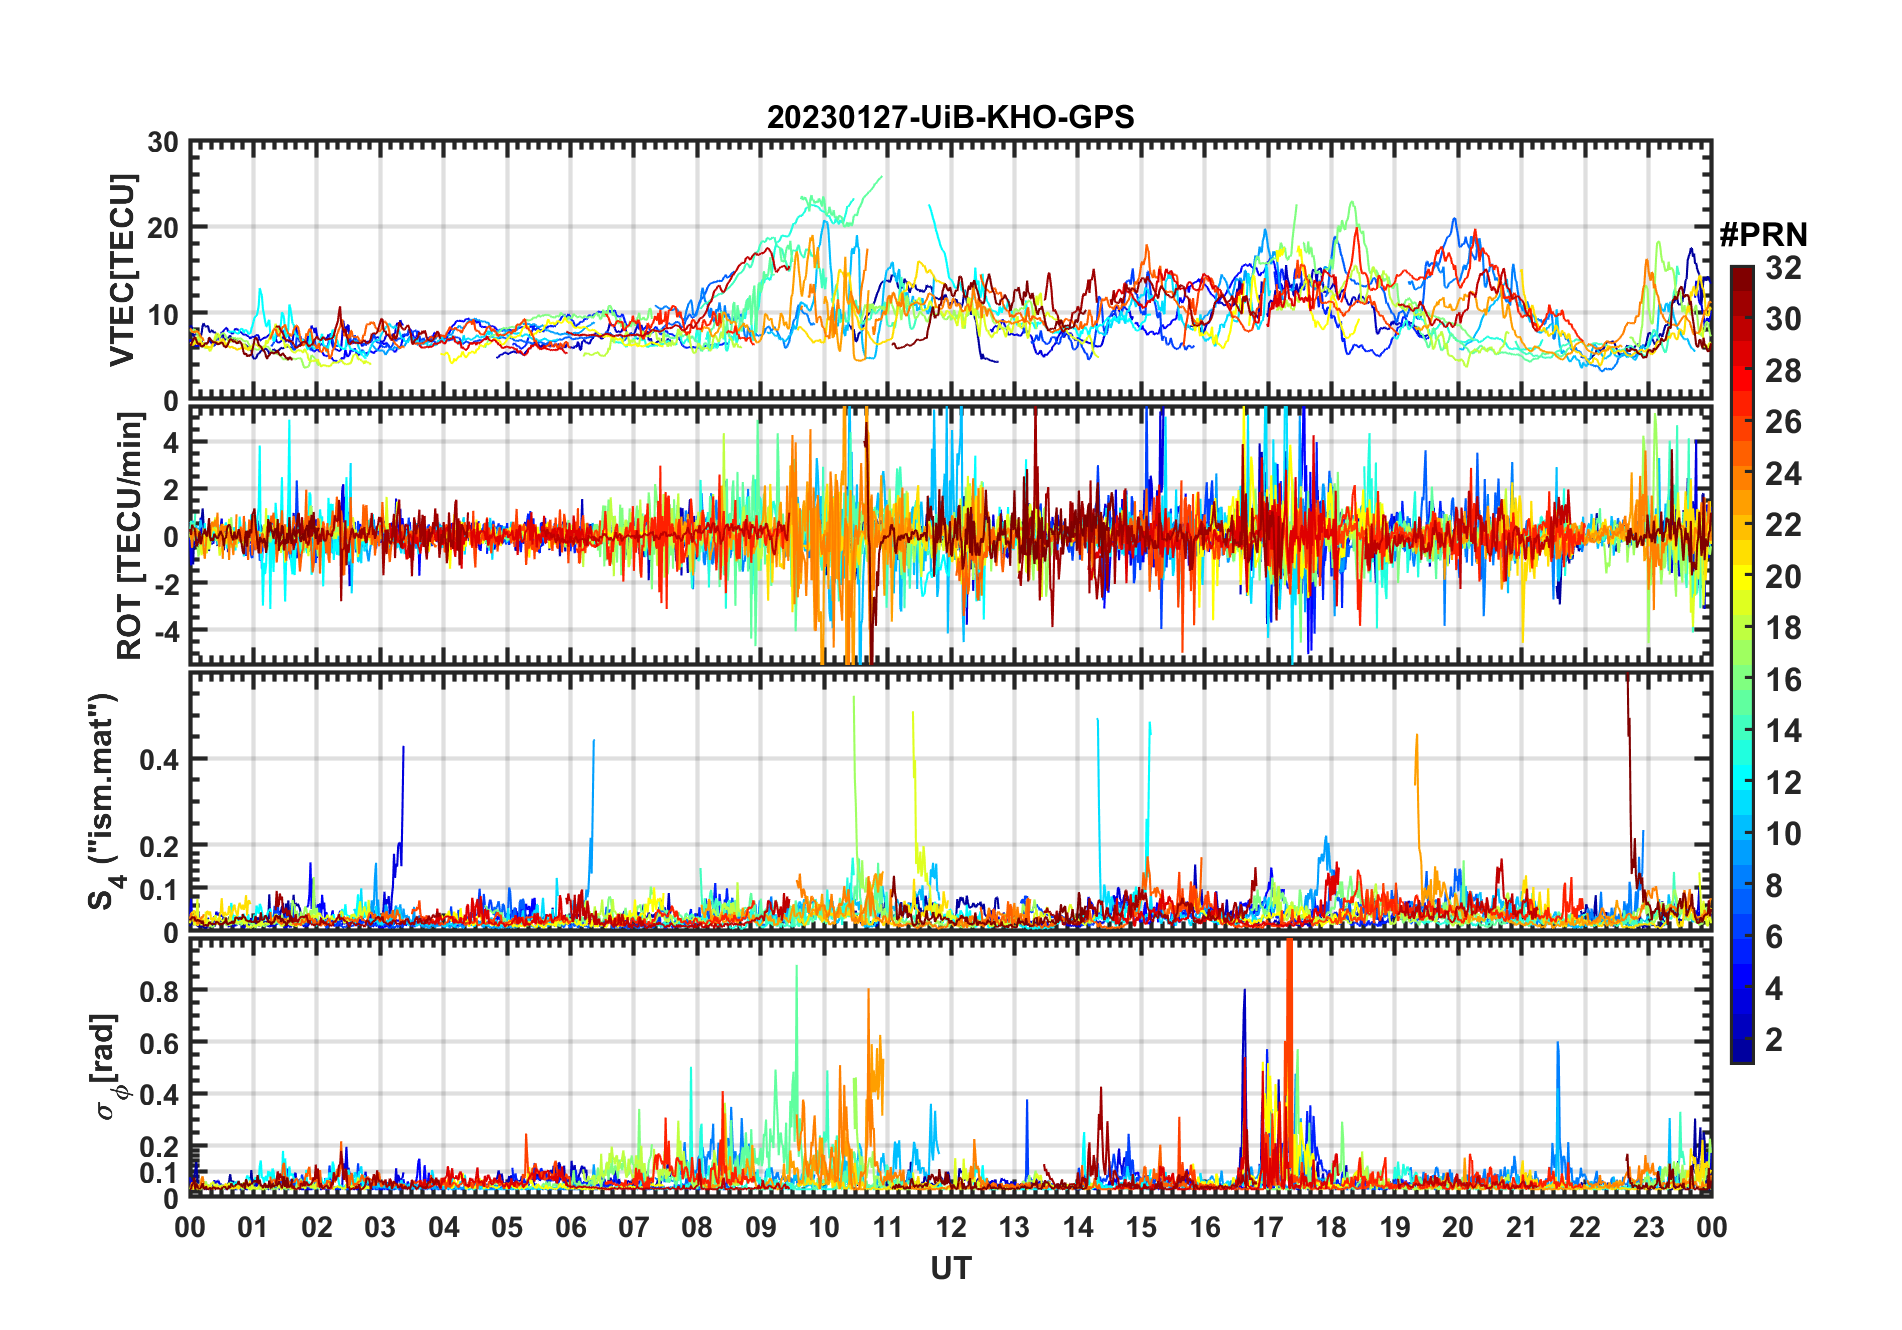Click x-axis tick label "23"
This screenshot has height=1330, width=1902.
click(x=1648, y=1227)
